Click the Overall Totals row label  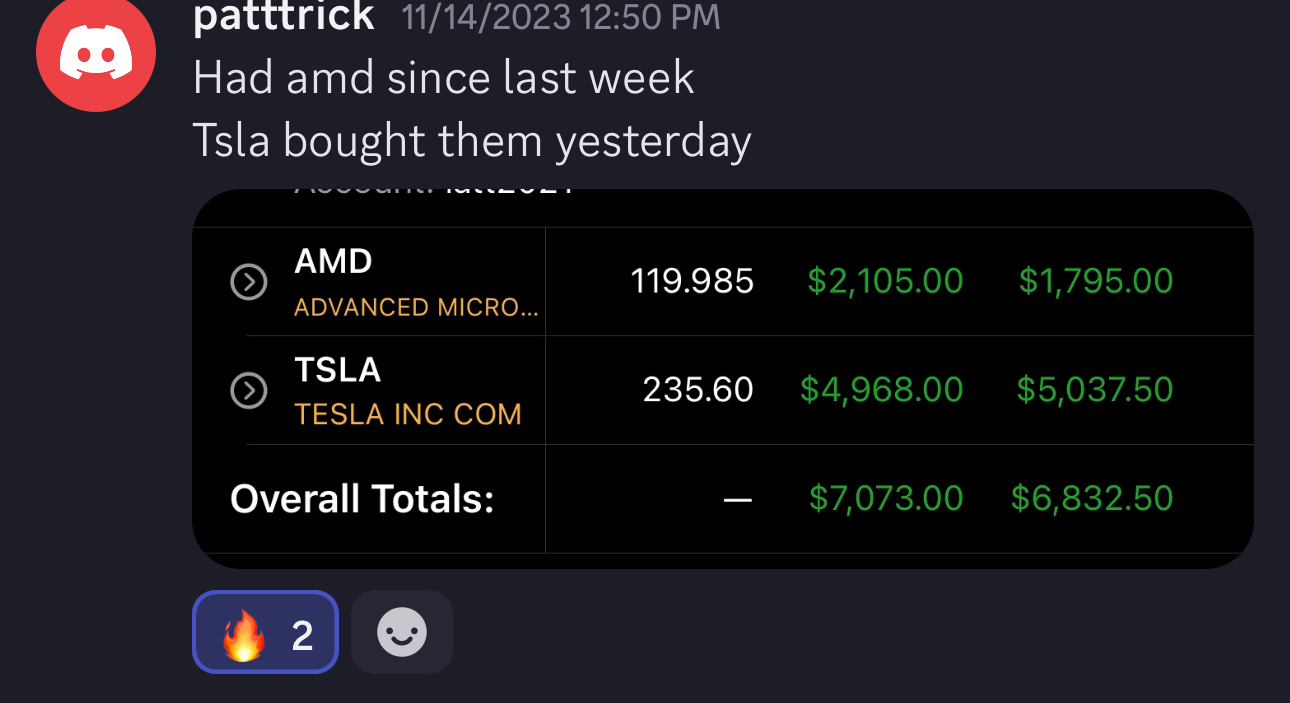point(362,498)
